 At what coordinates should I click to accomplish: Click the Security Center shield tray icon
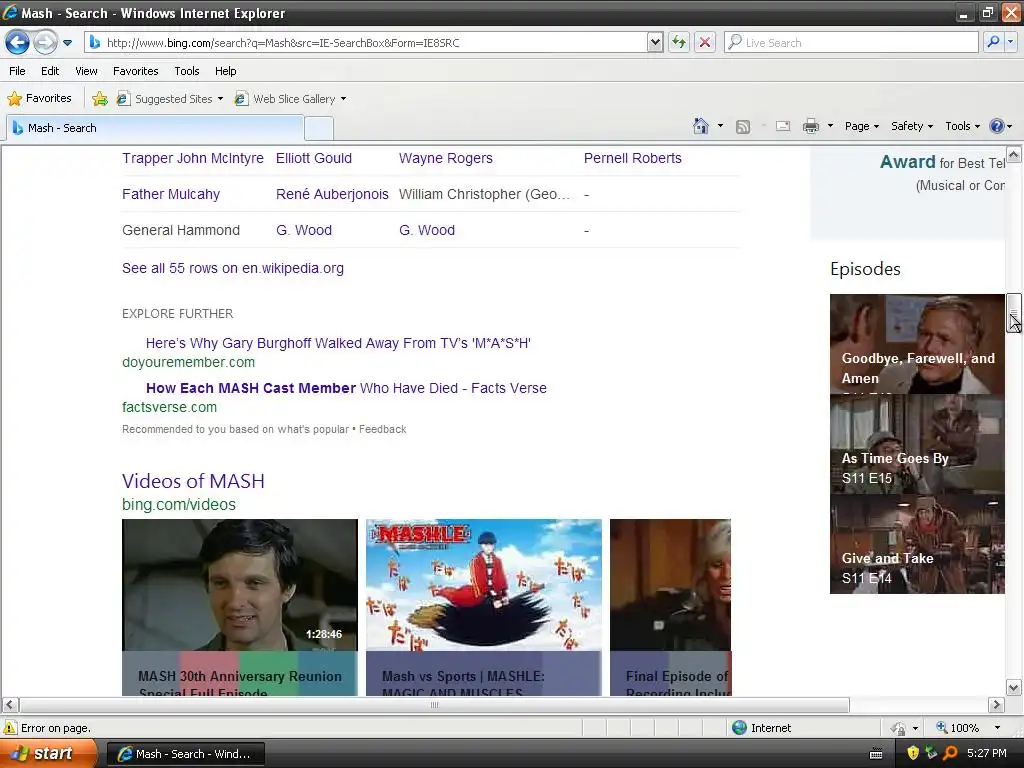point(913,753)
